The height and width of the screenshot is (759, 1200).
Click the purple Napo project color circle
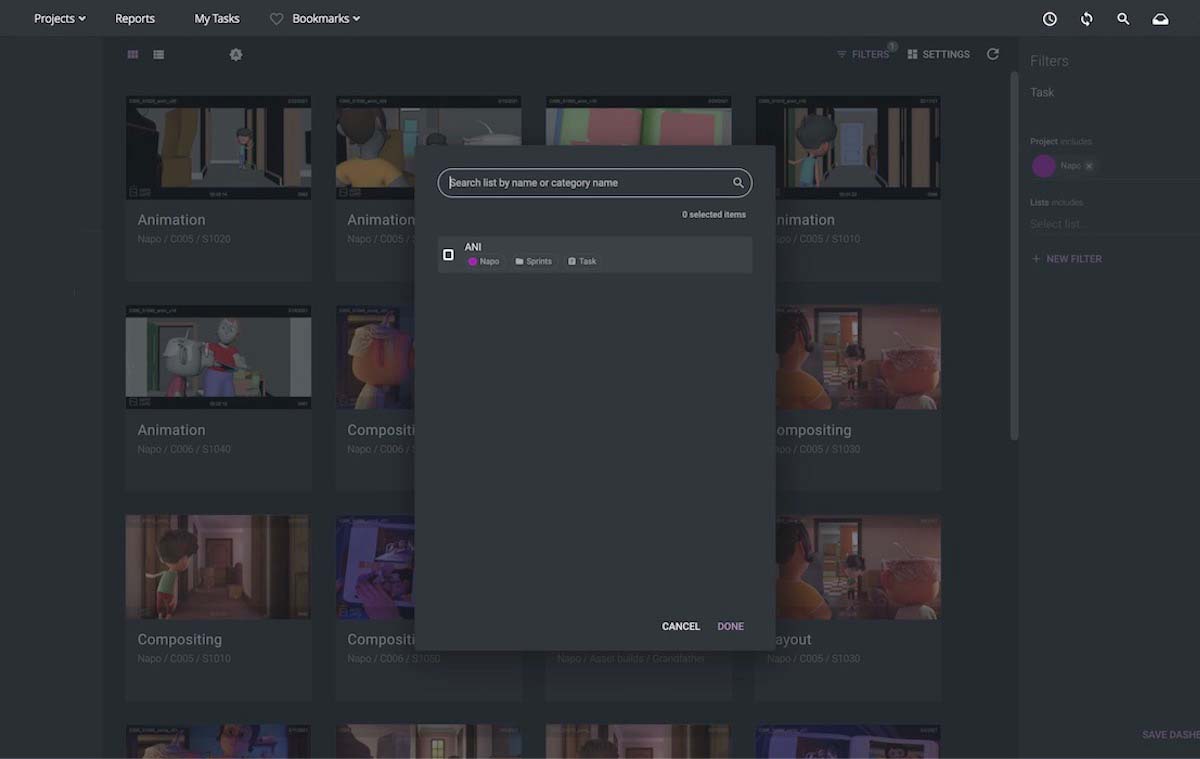pos(1043,166)
